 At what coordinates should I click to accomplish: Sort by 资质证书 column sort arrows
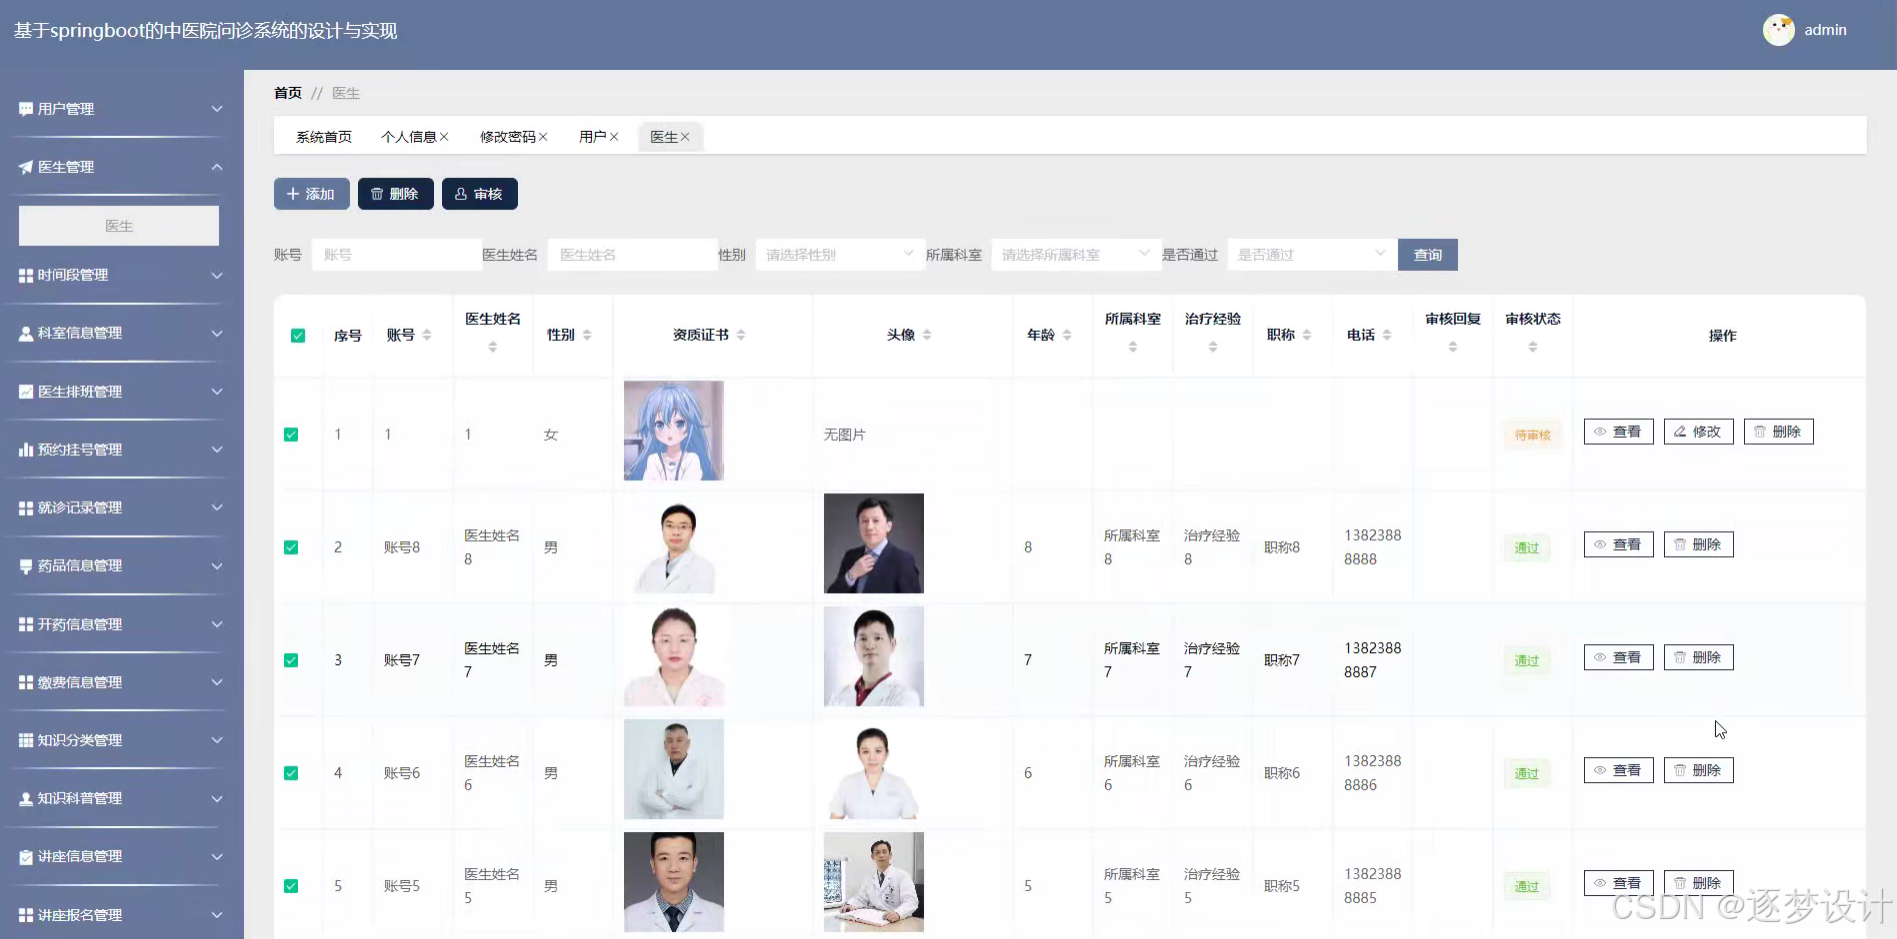(x=741, y=335)
